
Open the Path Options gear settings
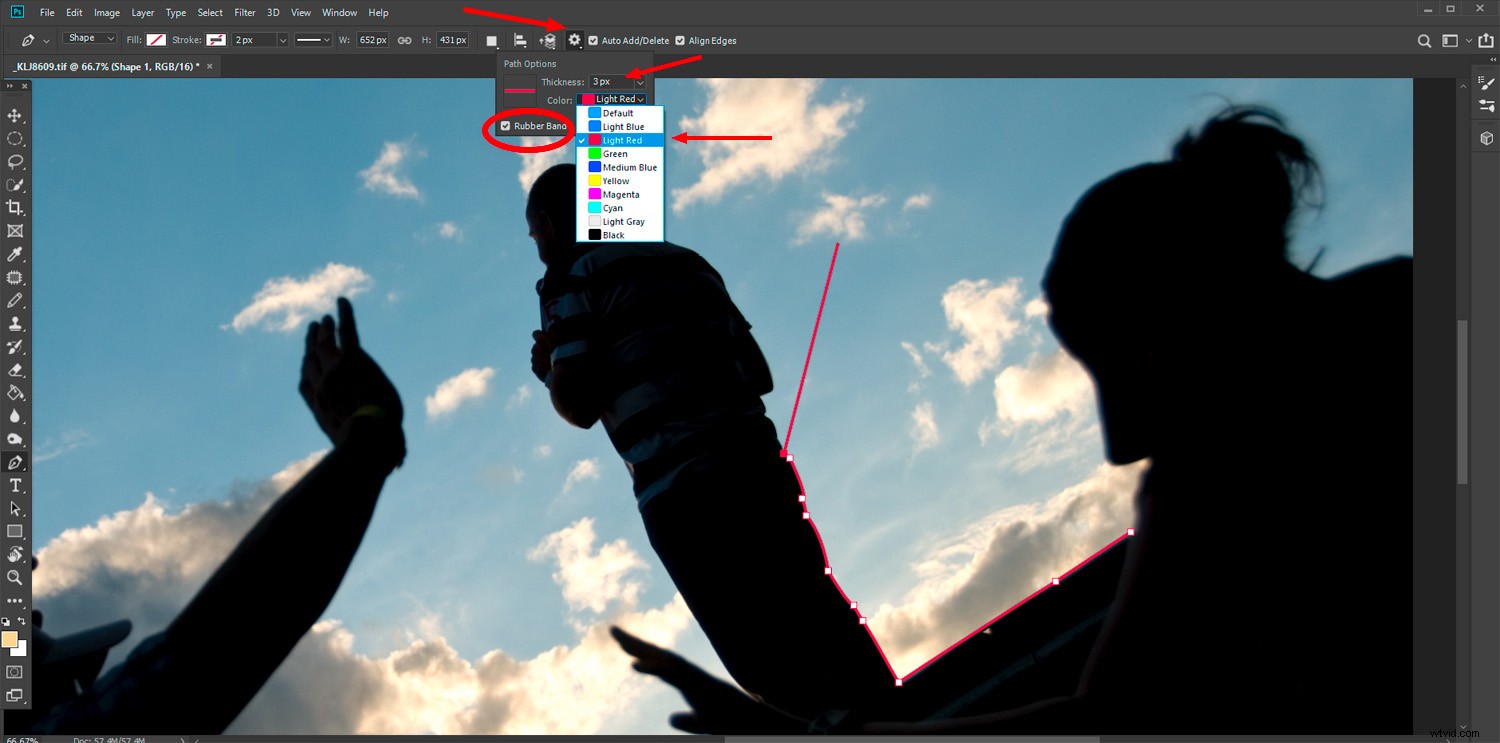pos(573,40)
